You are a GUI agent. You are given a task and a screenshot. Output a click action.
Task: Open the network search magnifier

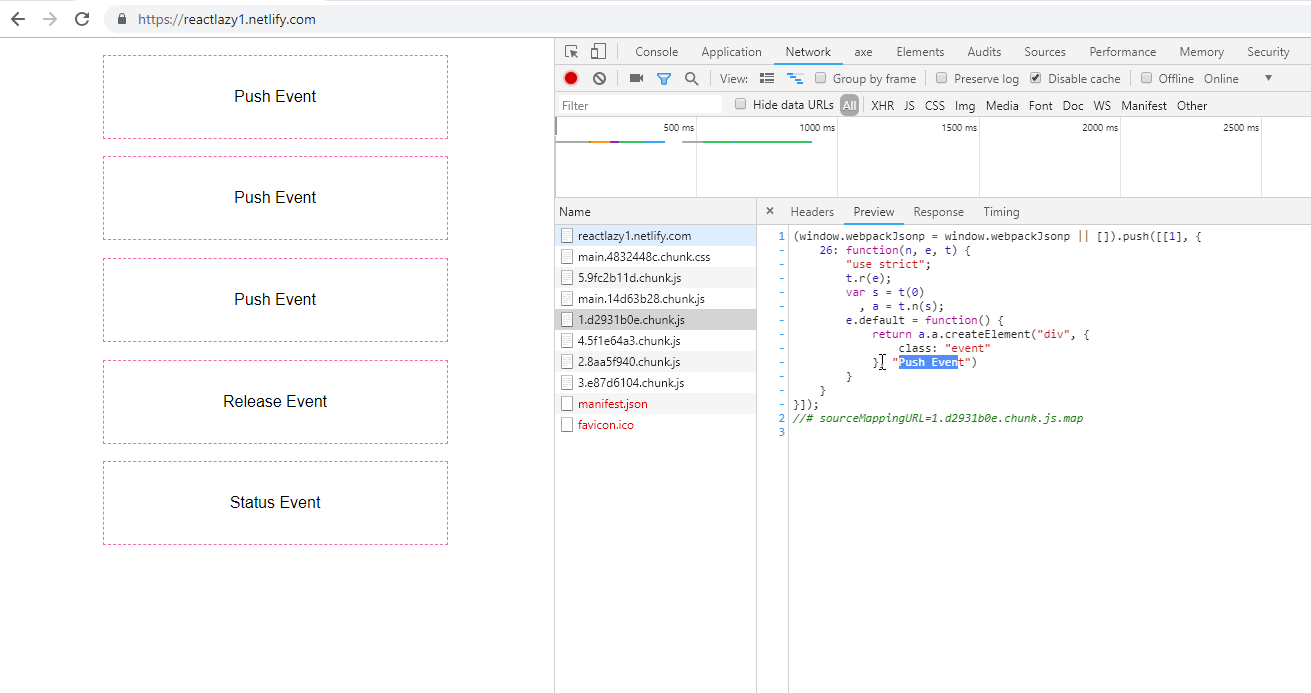click(x=691, y=79)
